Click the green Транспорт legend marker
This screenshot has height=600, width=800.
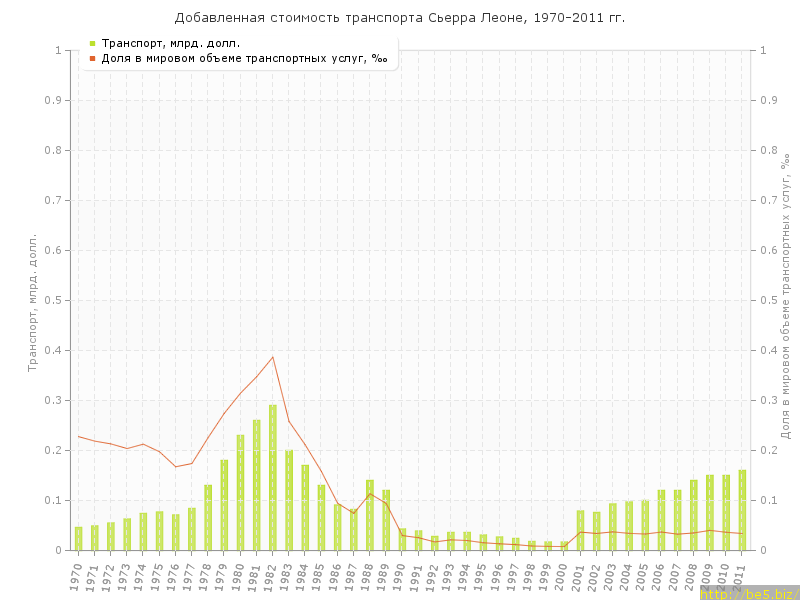coord(92,43)
